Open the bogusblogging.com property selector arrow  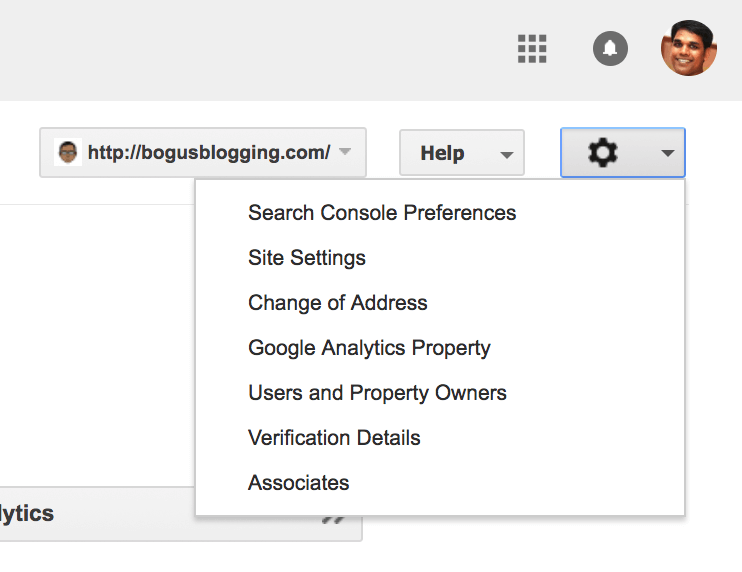pyautogui.click(x=345, y=153)
